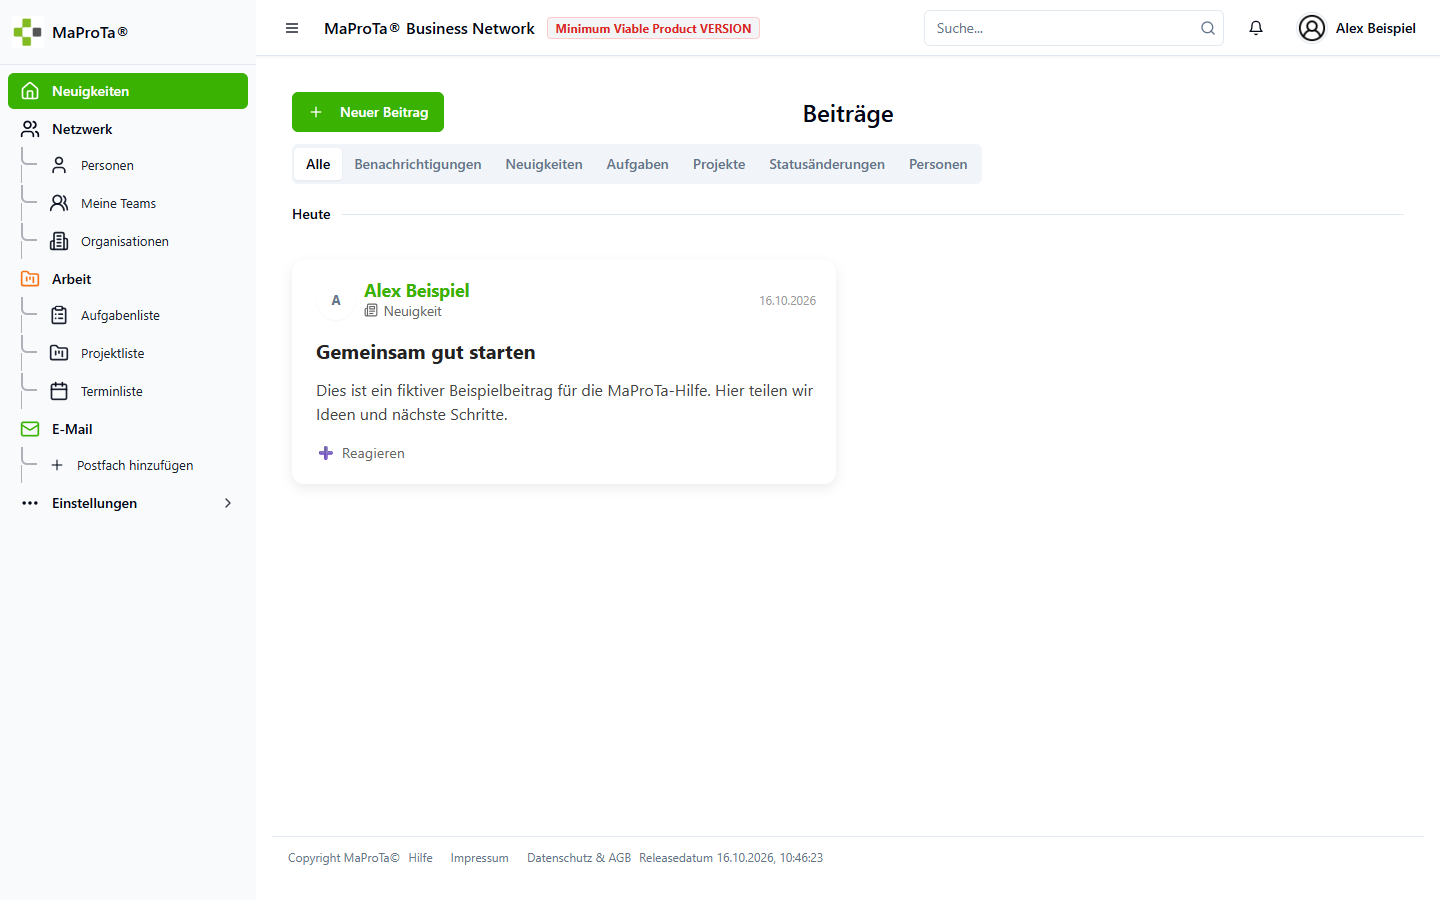Click the round A avatar in the post
The height and width of the screenshot is (900, 1440).
point(336,300)
